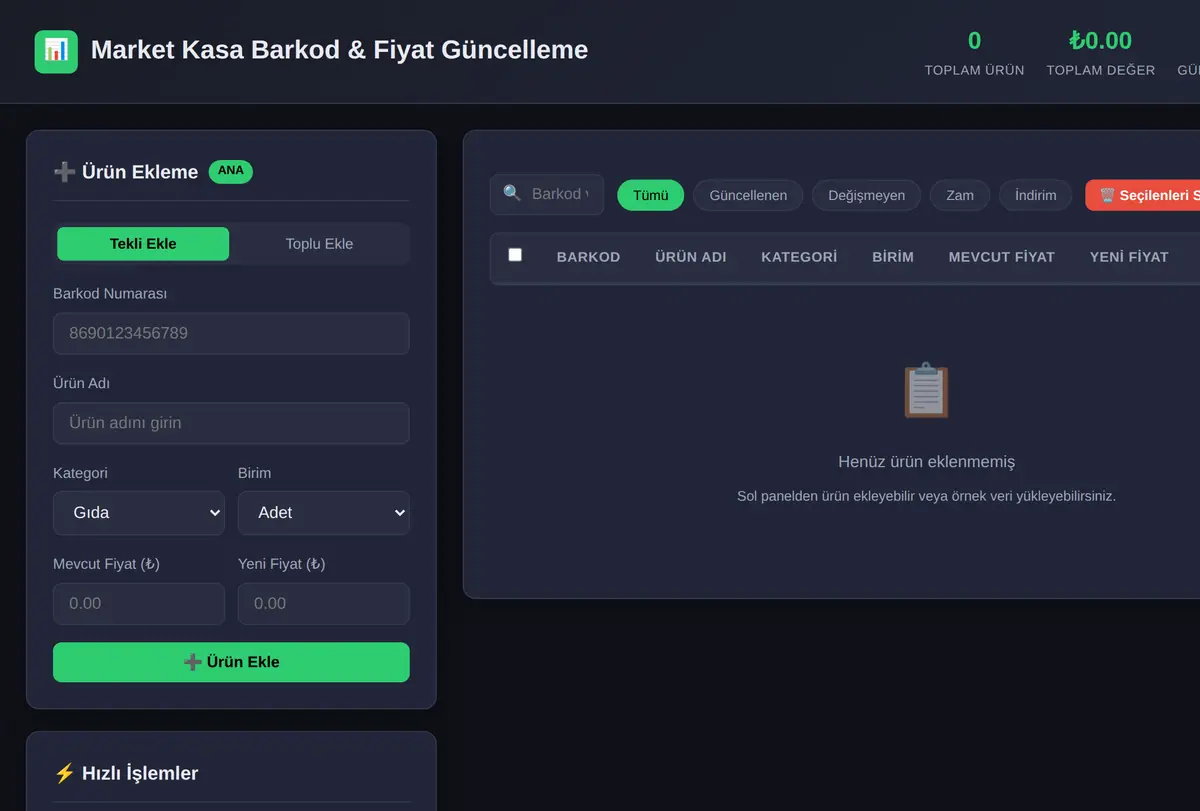Select the Değişmeyen filter
The width and height of the screenshot is (1200, 811).
[866, 195]
